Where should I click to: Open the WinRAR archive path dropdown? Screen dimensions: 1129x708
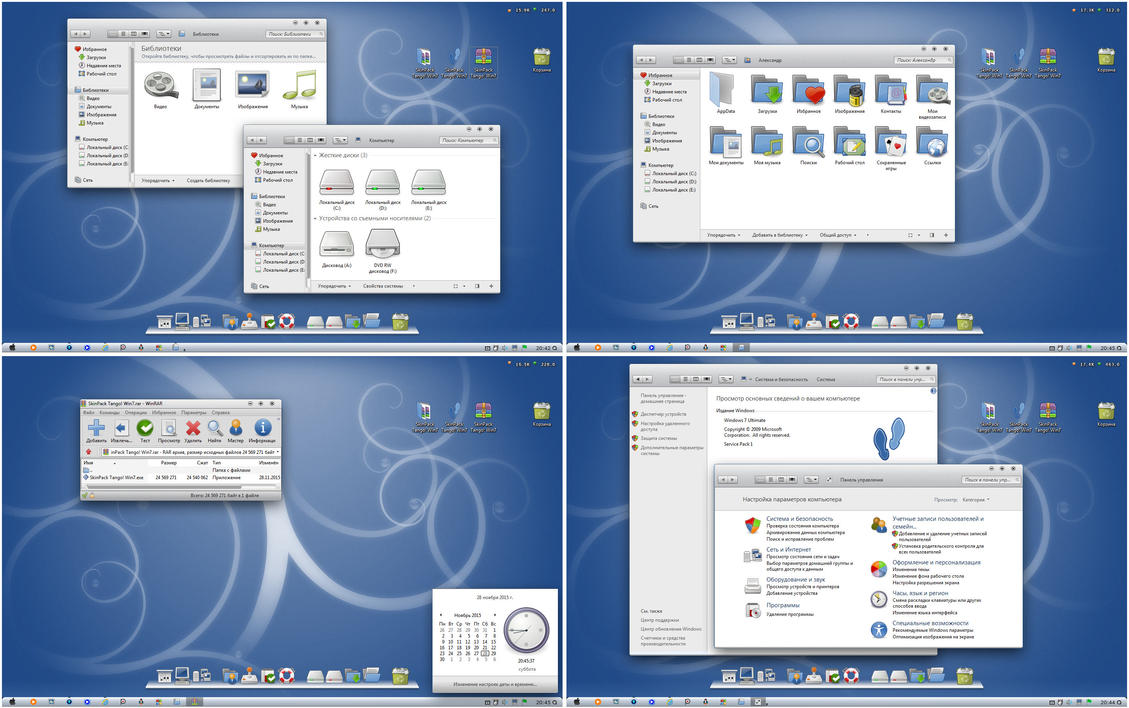click(277, 452)
